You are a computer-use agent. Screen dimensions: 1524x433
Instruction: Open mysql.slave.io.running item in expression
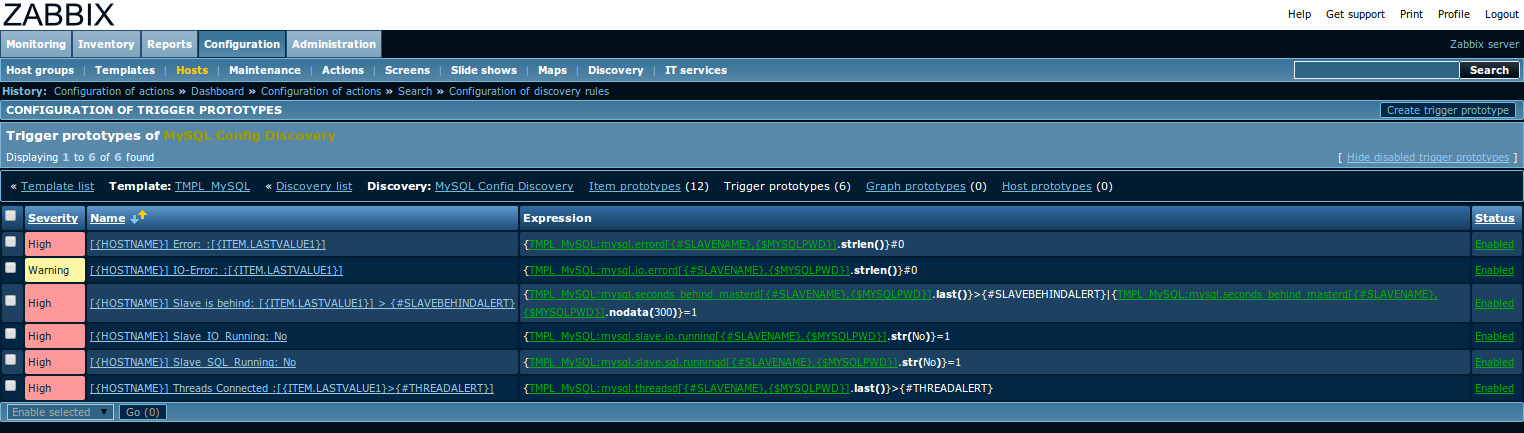pyautogui.click(x=709, y=336)
